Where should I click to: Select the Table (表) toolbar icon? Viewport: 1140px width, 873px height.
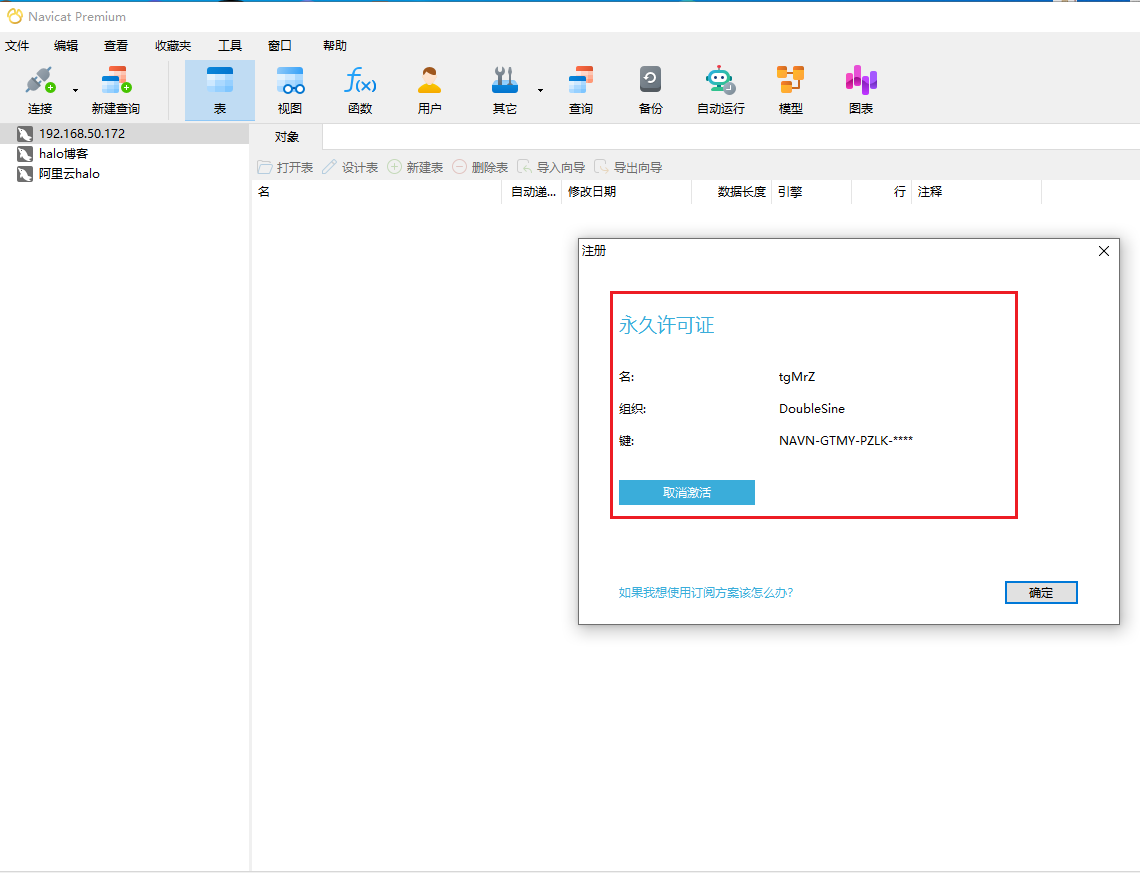[220, 90]
